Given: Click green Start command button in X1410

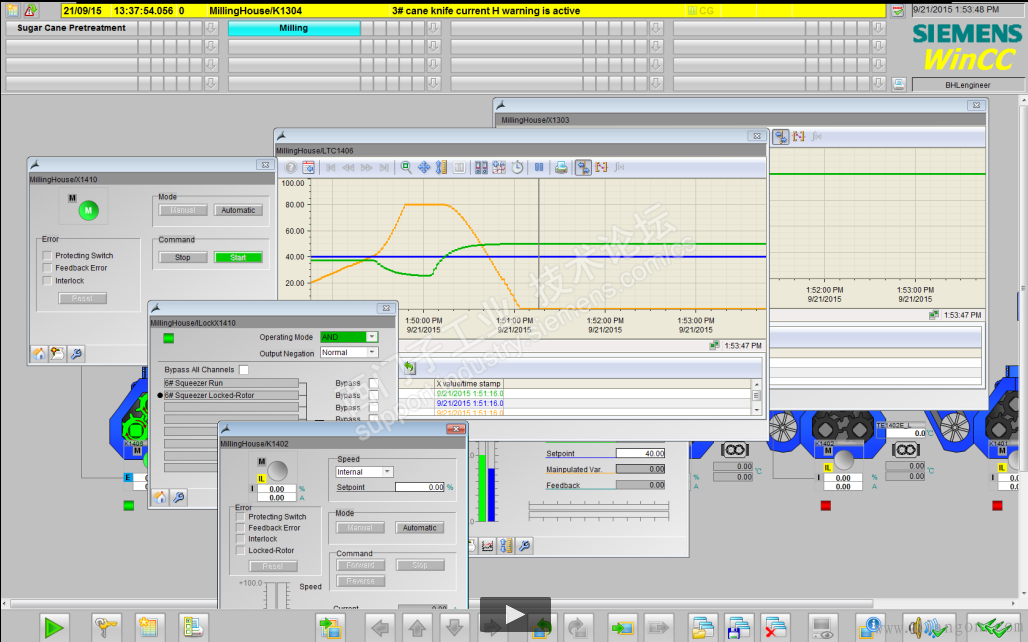Looking at the screenshot, I should (238, 258).
